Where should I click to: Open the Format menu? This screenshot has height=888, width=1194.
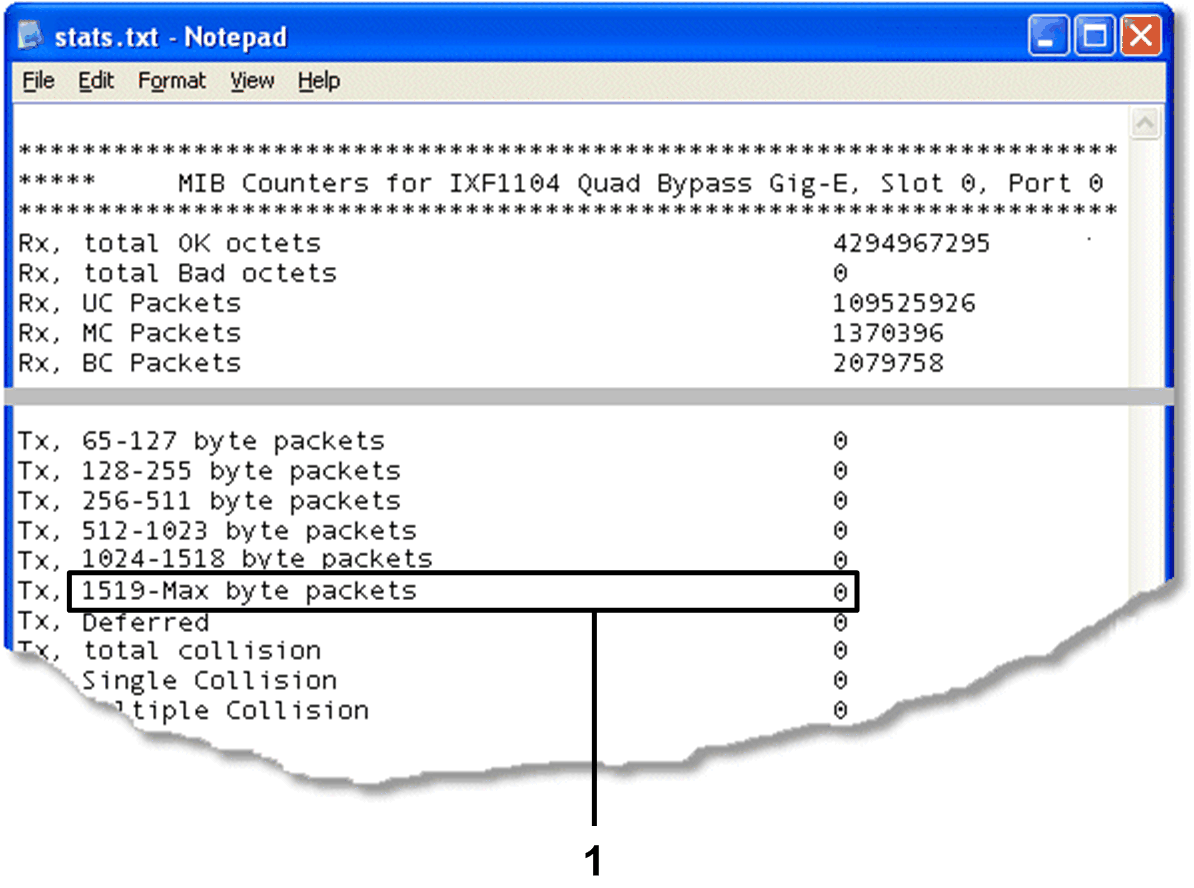point(171,81)
